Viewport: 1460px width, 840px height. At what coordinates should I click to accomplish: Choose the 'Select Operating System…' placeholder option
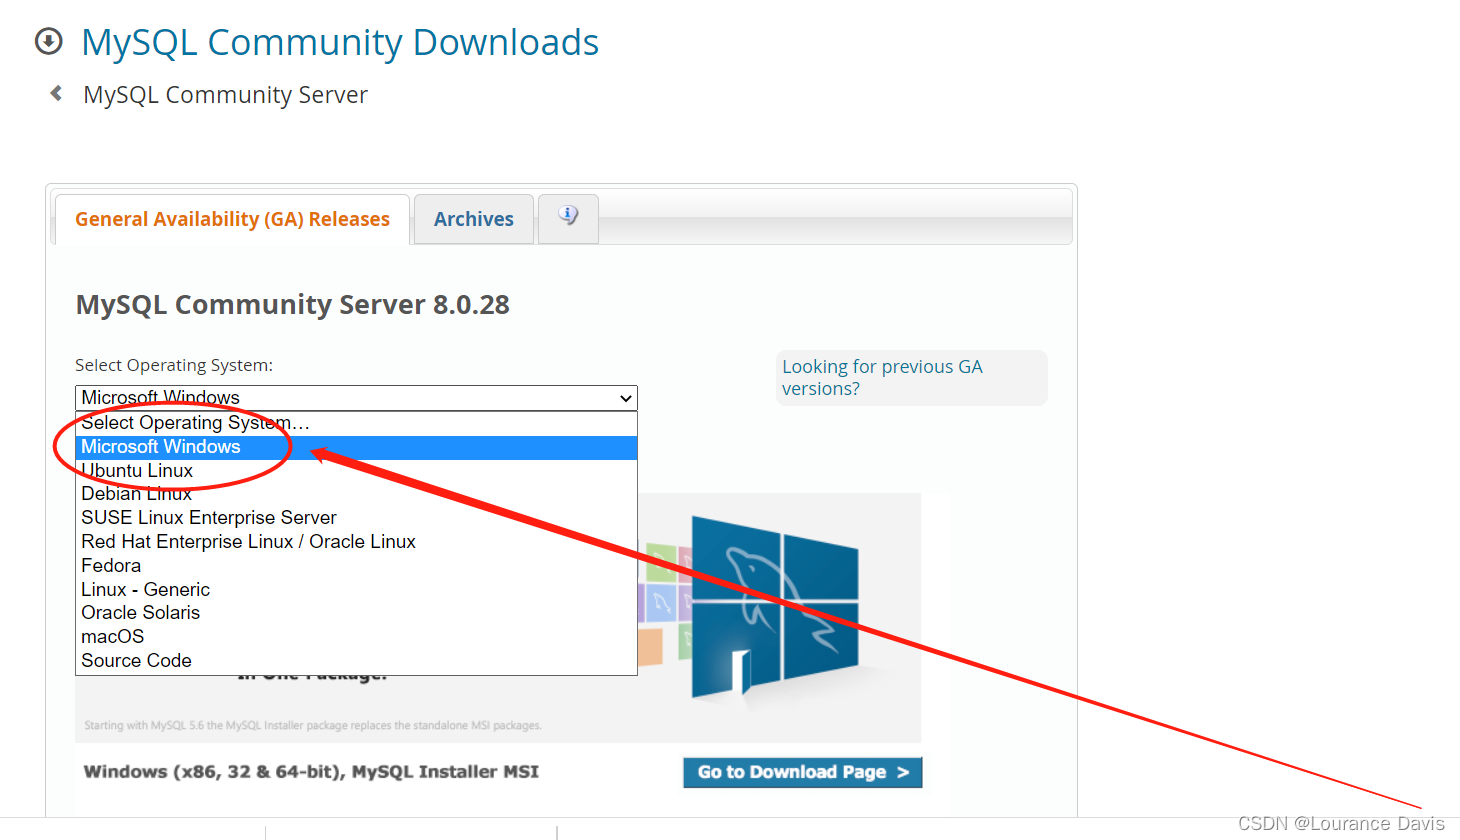coord(356,423)
